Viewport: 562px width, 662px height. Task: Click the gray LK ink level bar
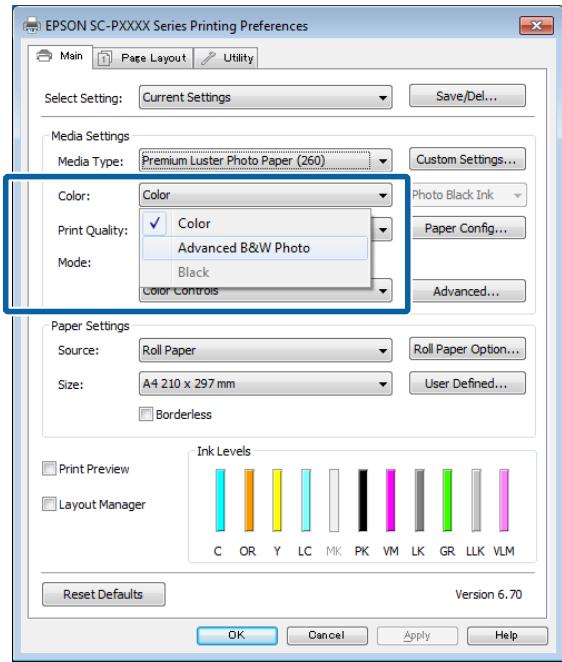(x=419, y=500)
